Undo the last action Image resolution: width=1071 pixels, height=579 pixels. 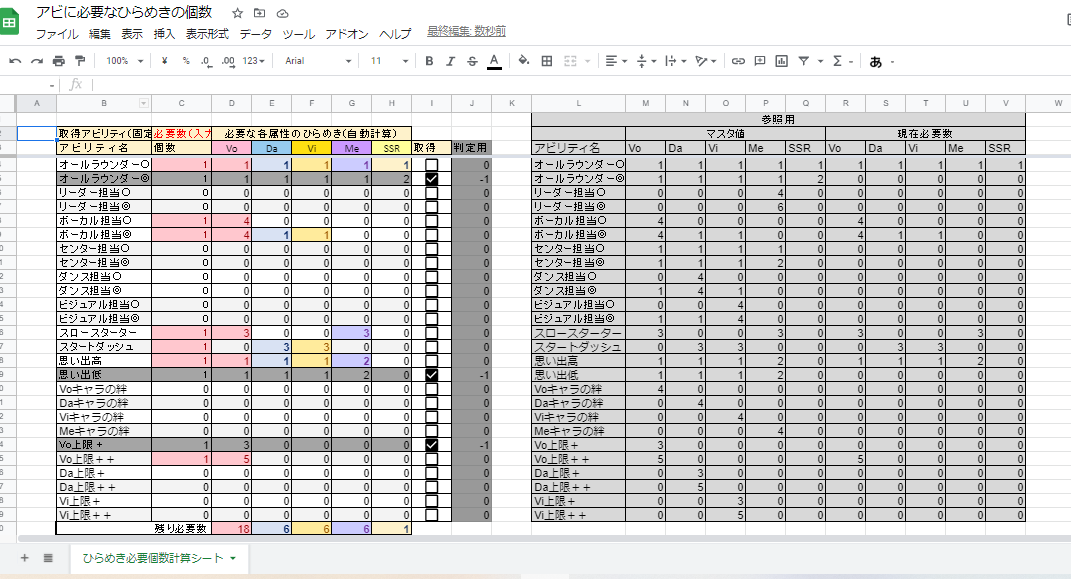[15, 61]
